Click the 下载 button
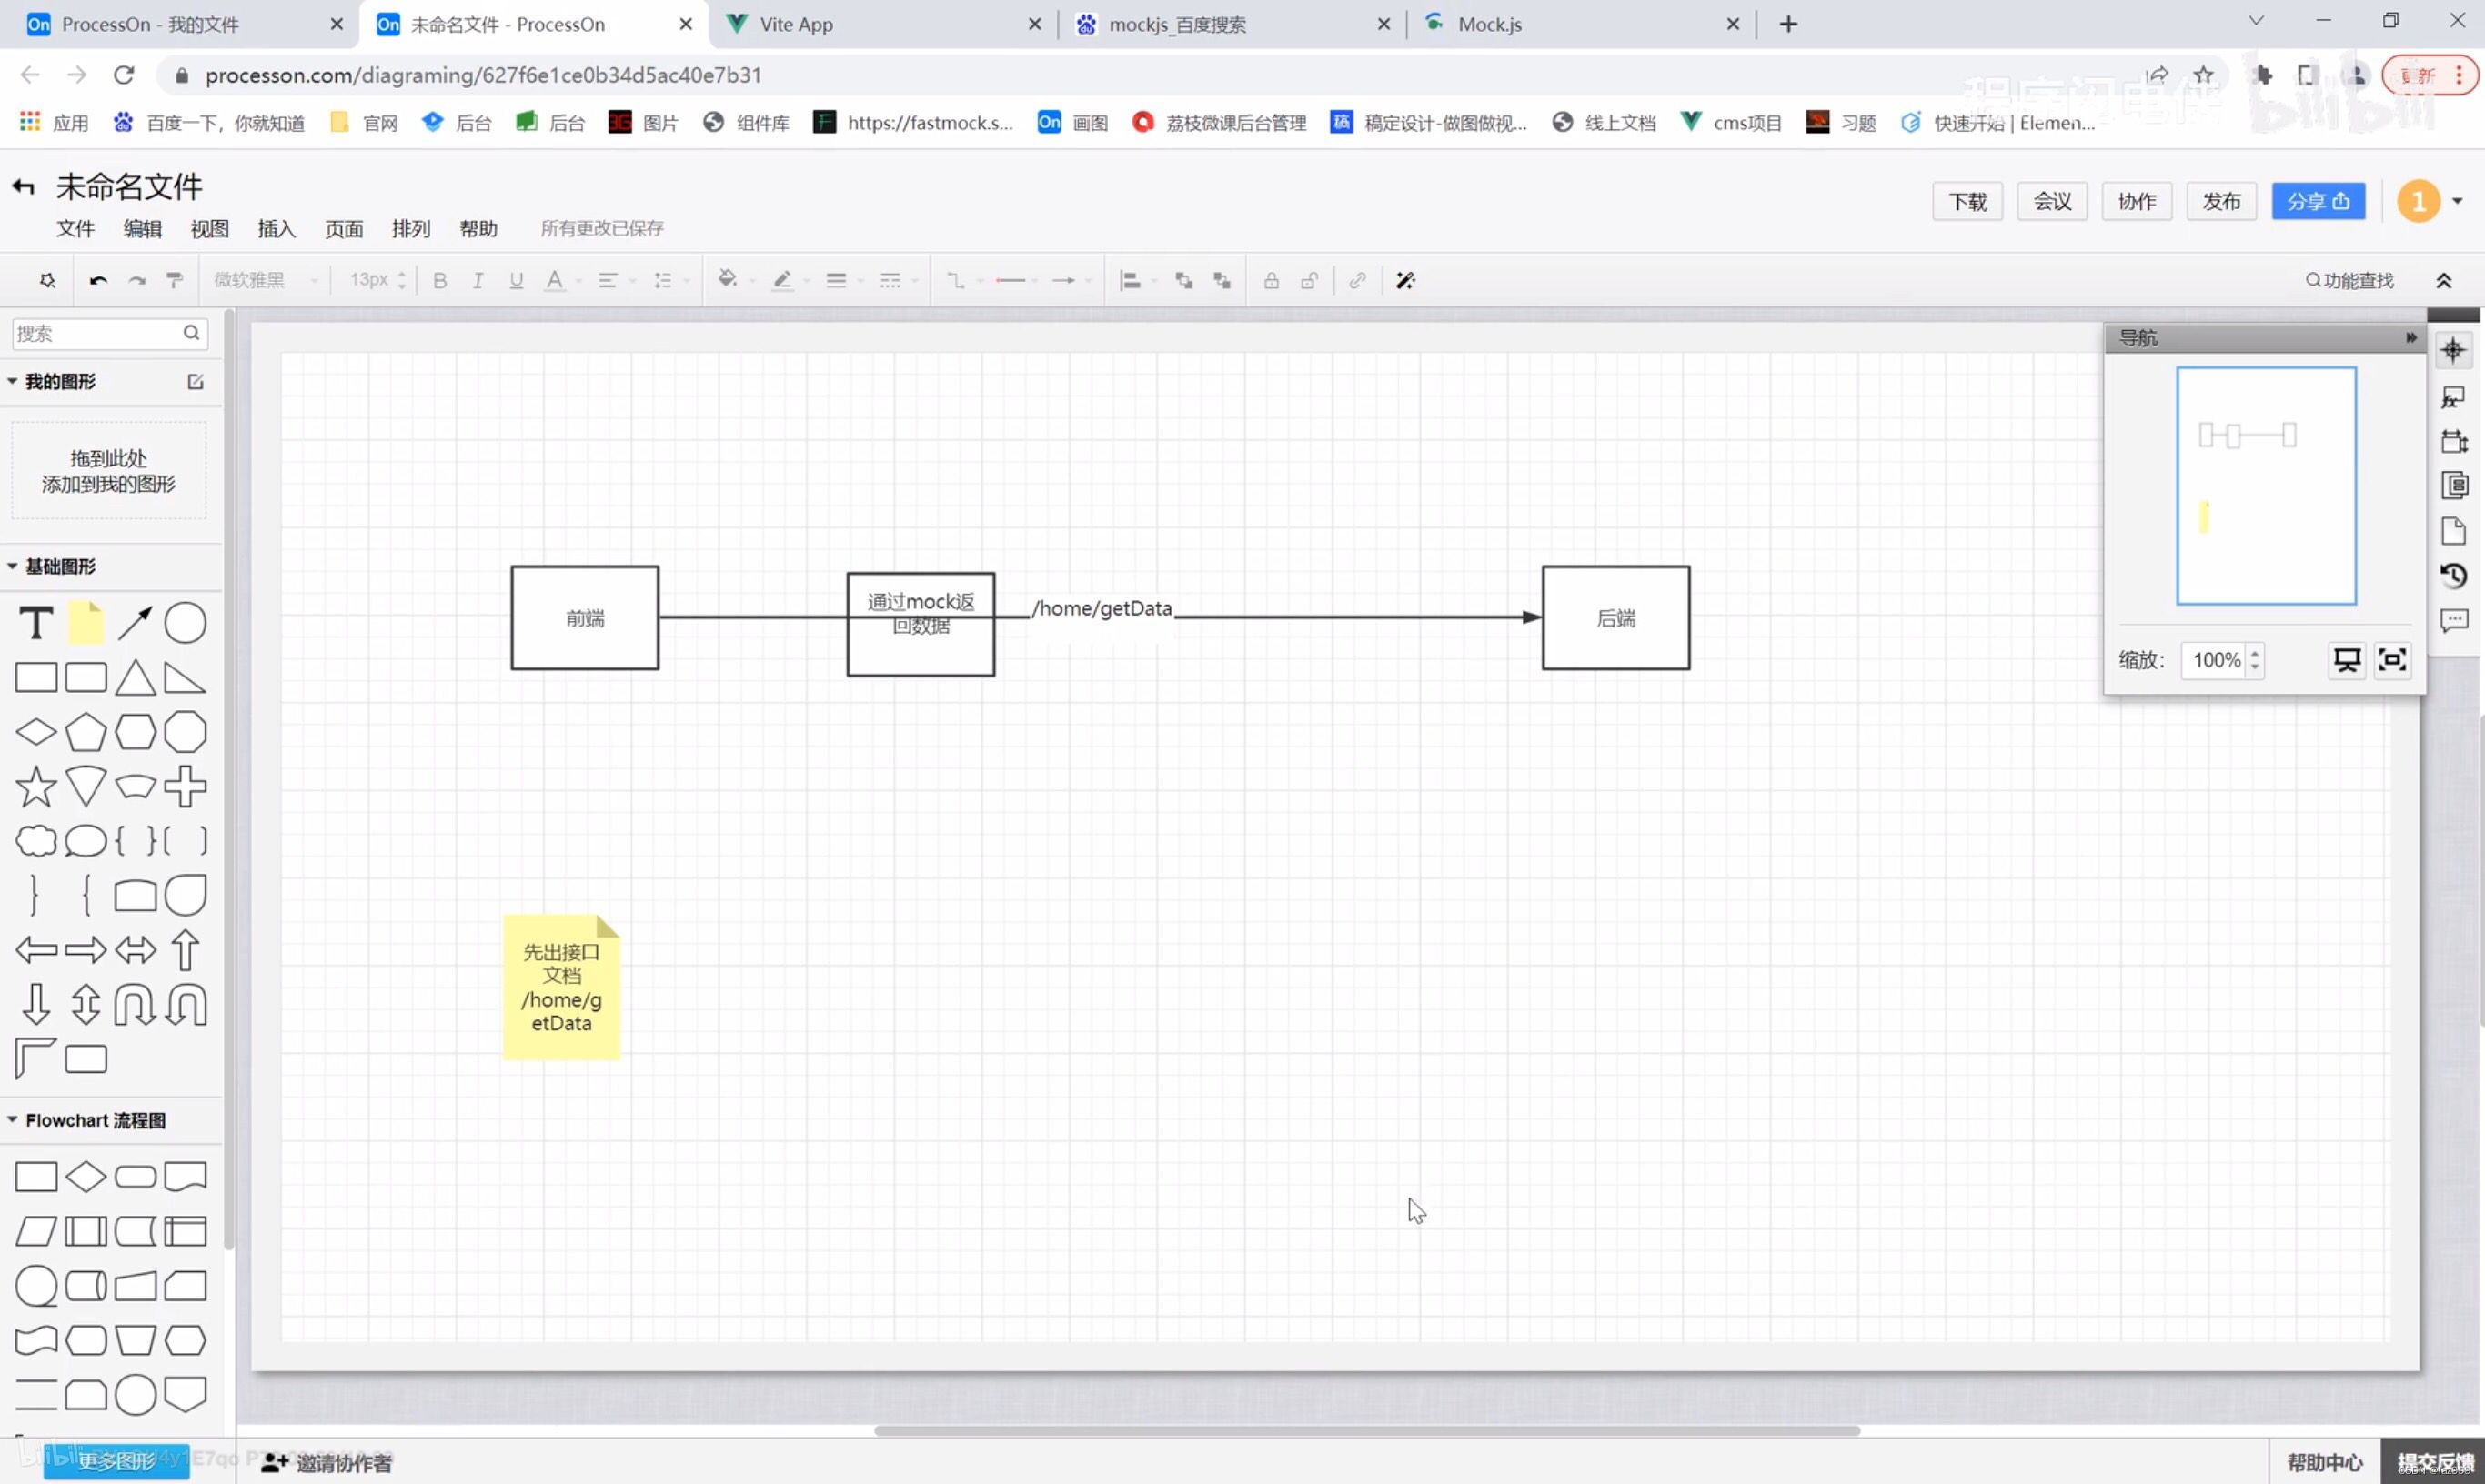Image resolution: width=2485 pixels, height=1484 pixels. (1967, 201)
